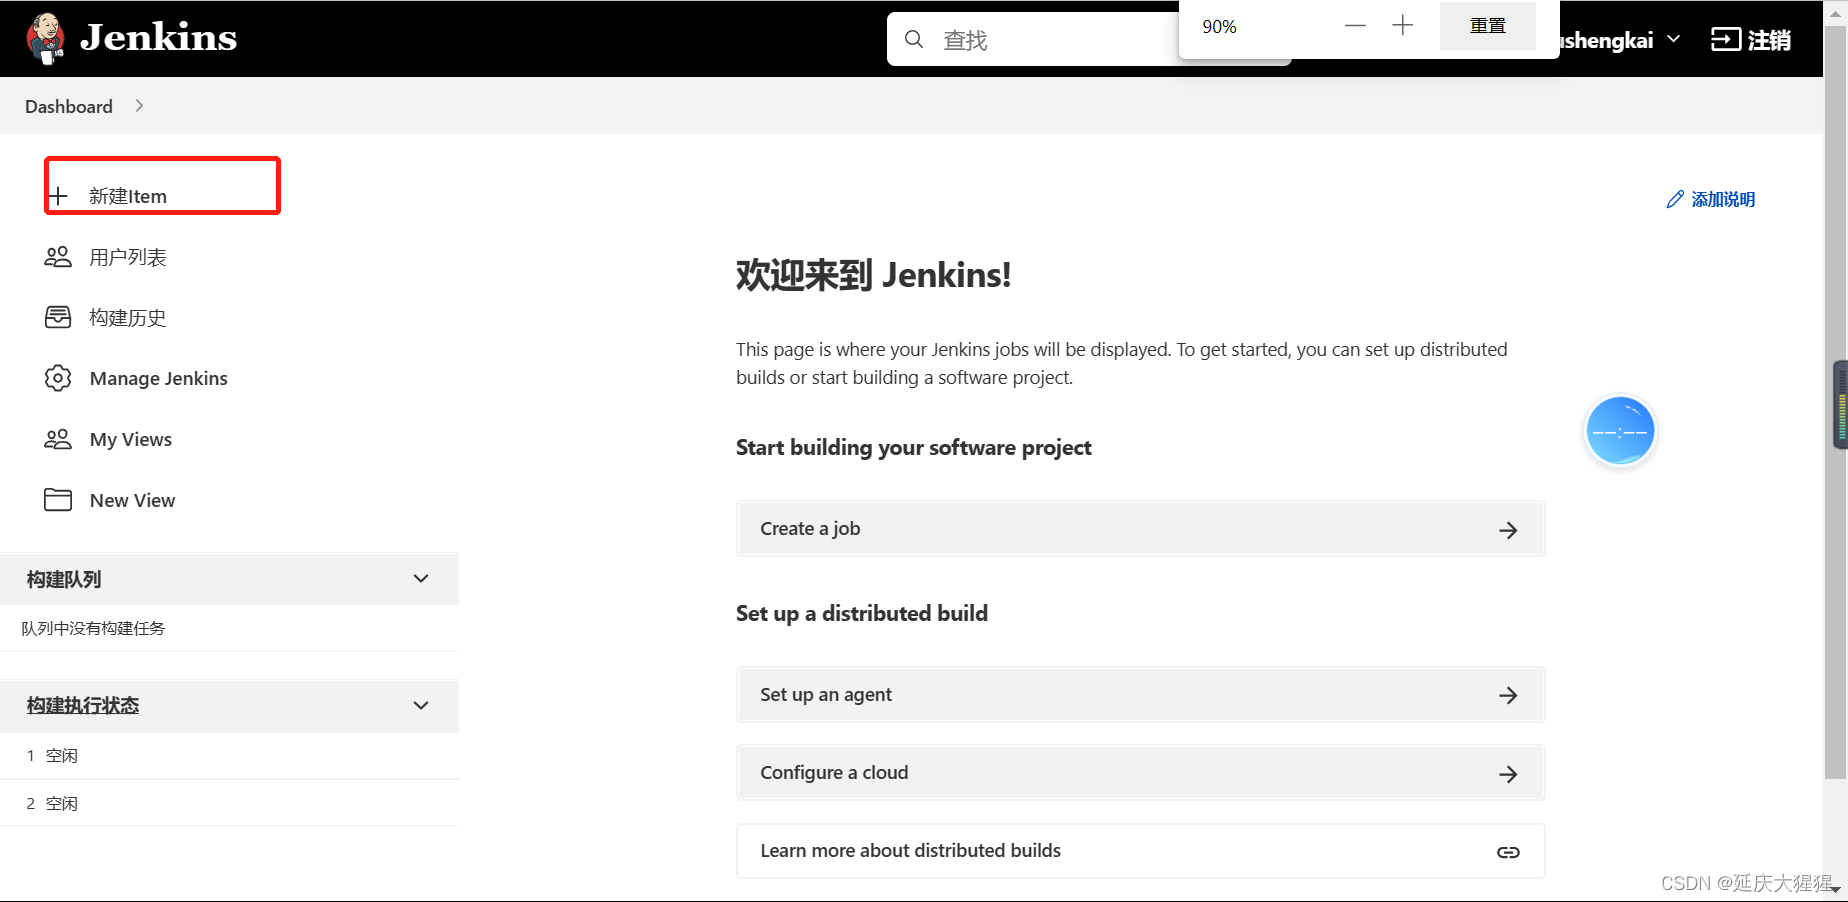Open 新建Item to create a job
The image size is (1848, 902).
click(x=128, y=196)
